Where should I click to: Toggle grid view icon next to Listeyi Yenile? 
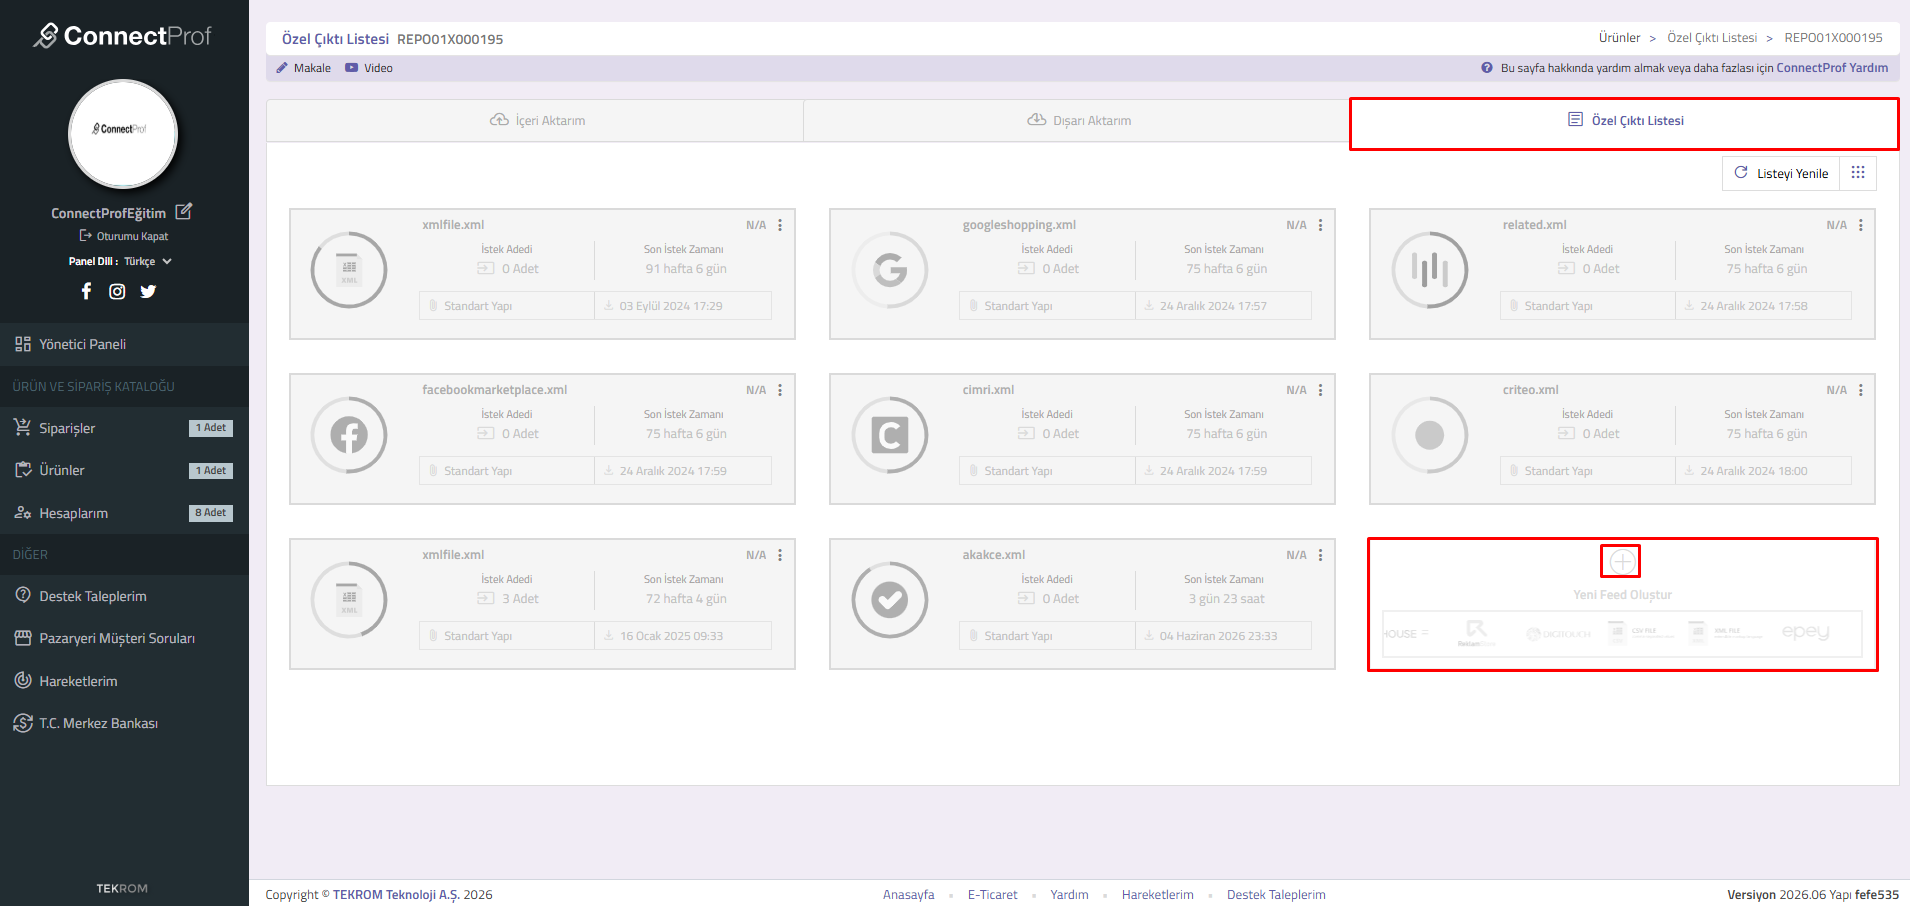[x=1858, y=173]
